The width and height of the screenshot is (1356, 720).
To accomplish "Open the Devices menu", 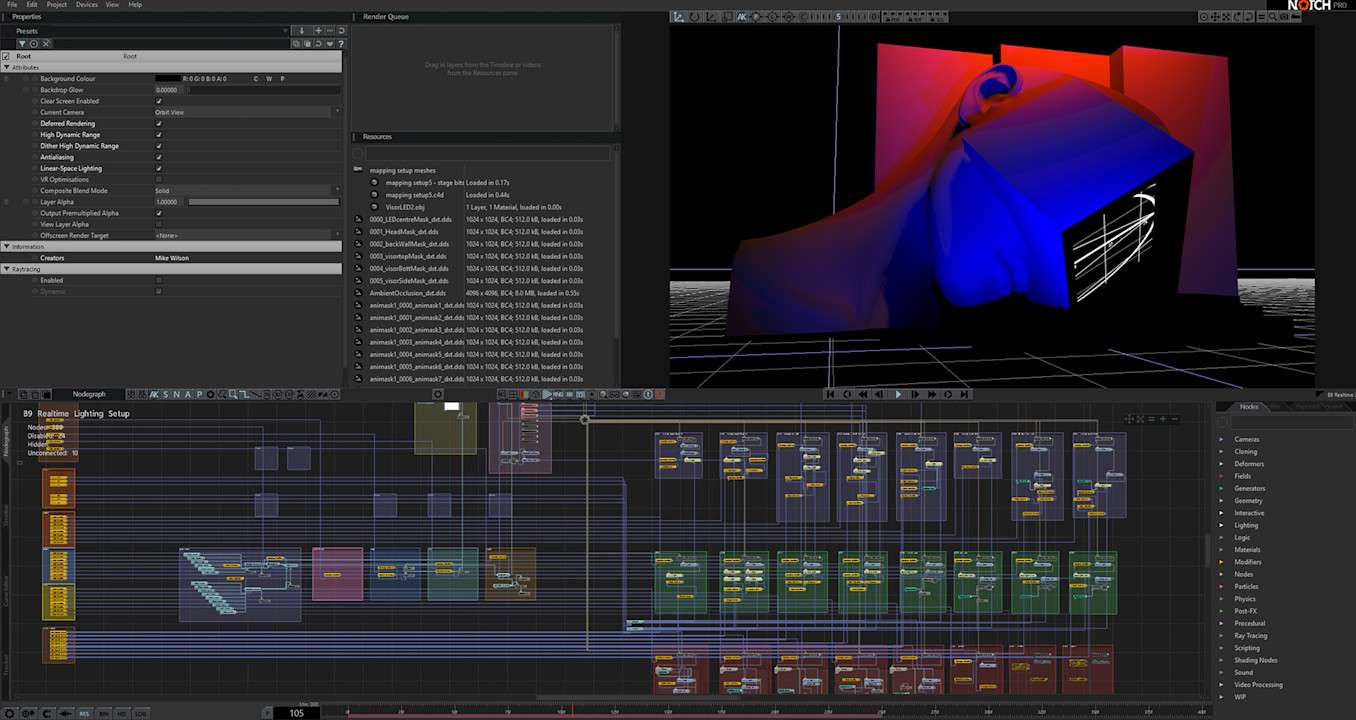I will click(x=87, y=5).
